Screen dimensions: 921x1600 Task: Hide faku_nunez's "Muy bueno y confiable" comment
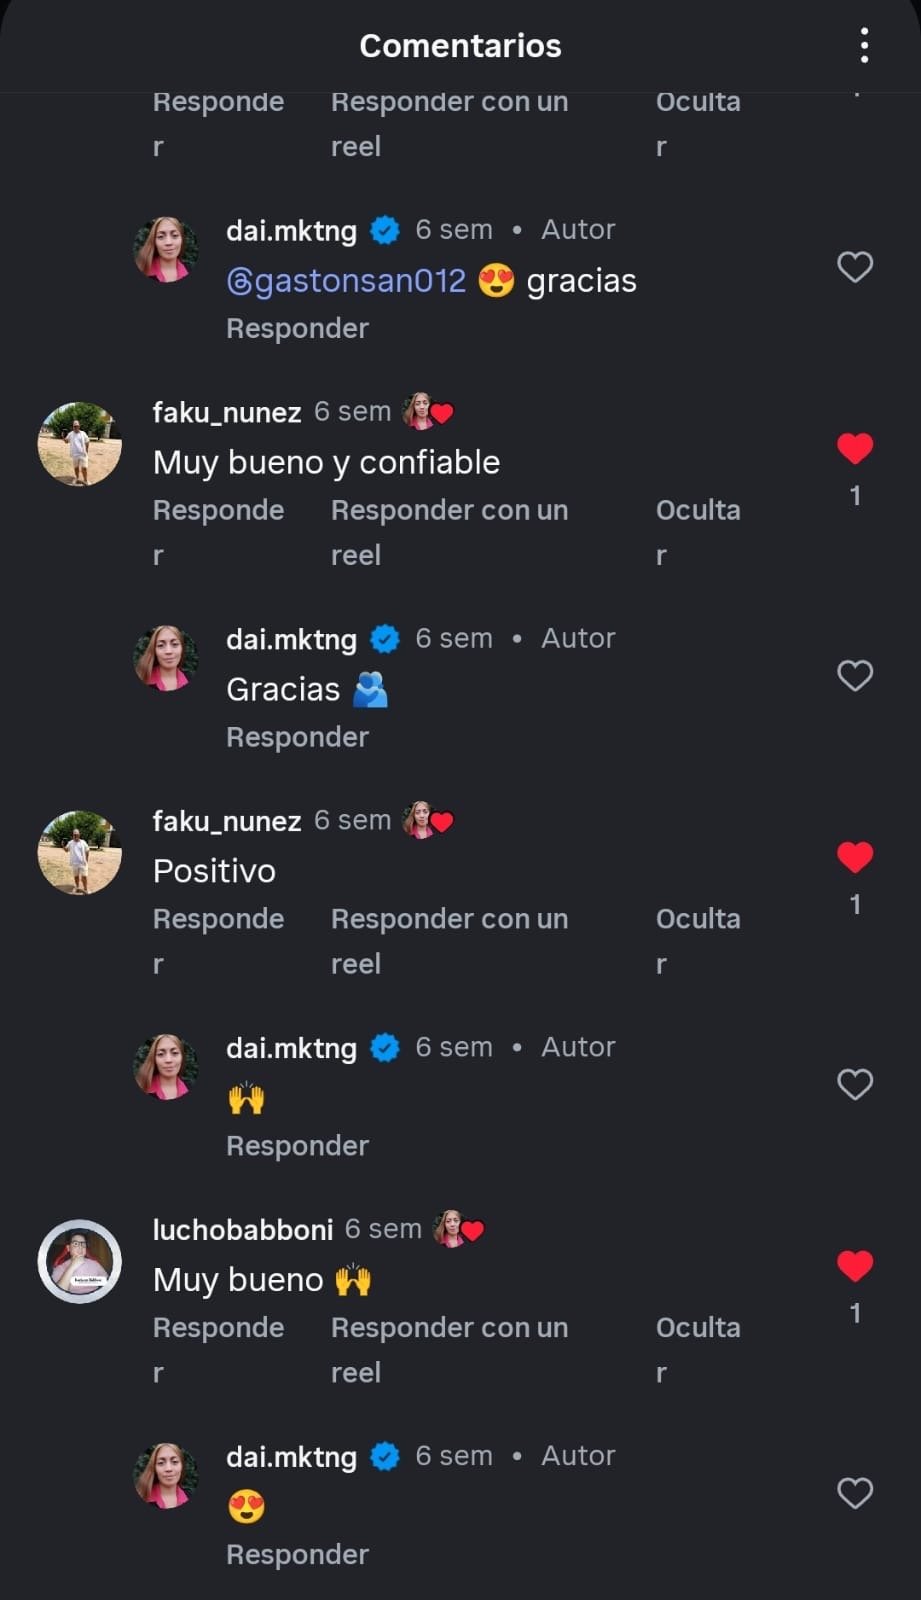pos(698,531)
